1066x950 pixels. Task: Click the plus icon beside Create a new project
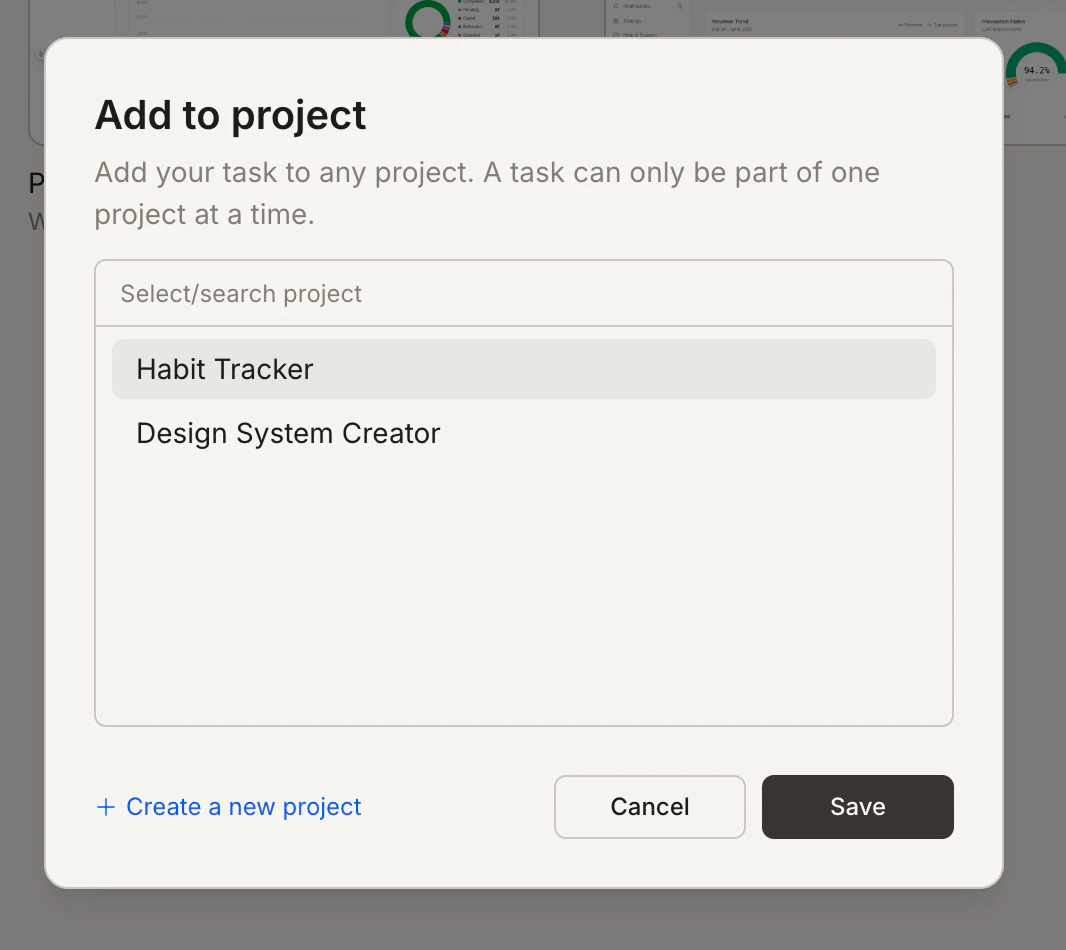(105, 807)
